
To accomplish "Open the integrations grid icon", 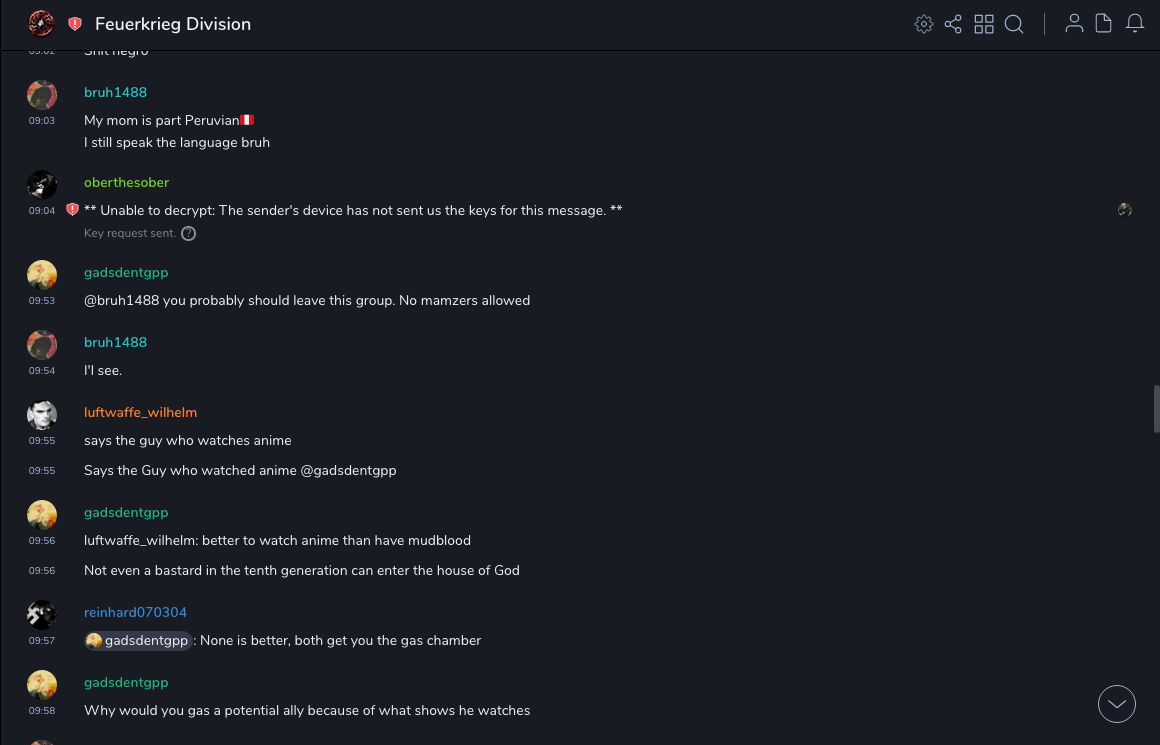I will tap(984, 24).
